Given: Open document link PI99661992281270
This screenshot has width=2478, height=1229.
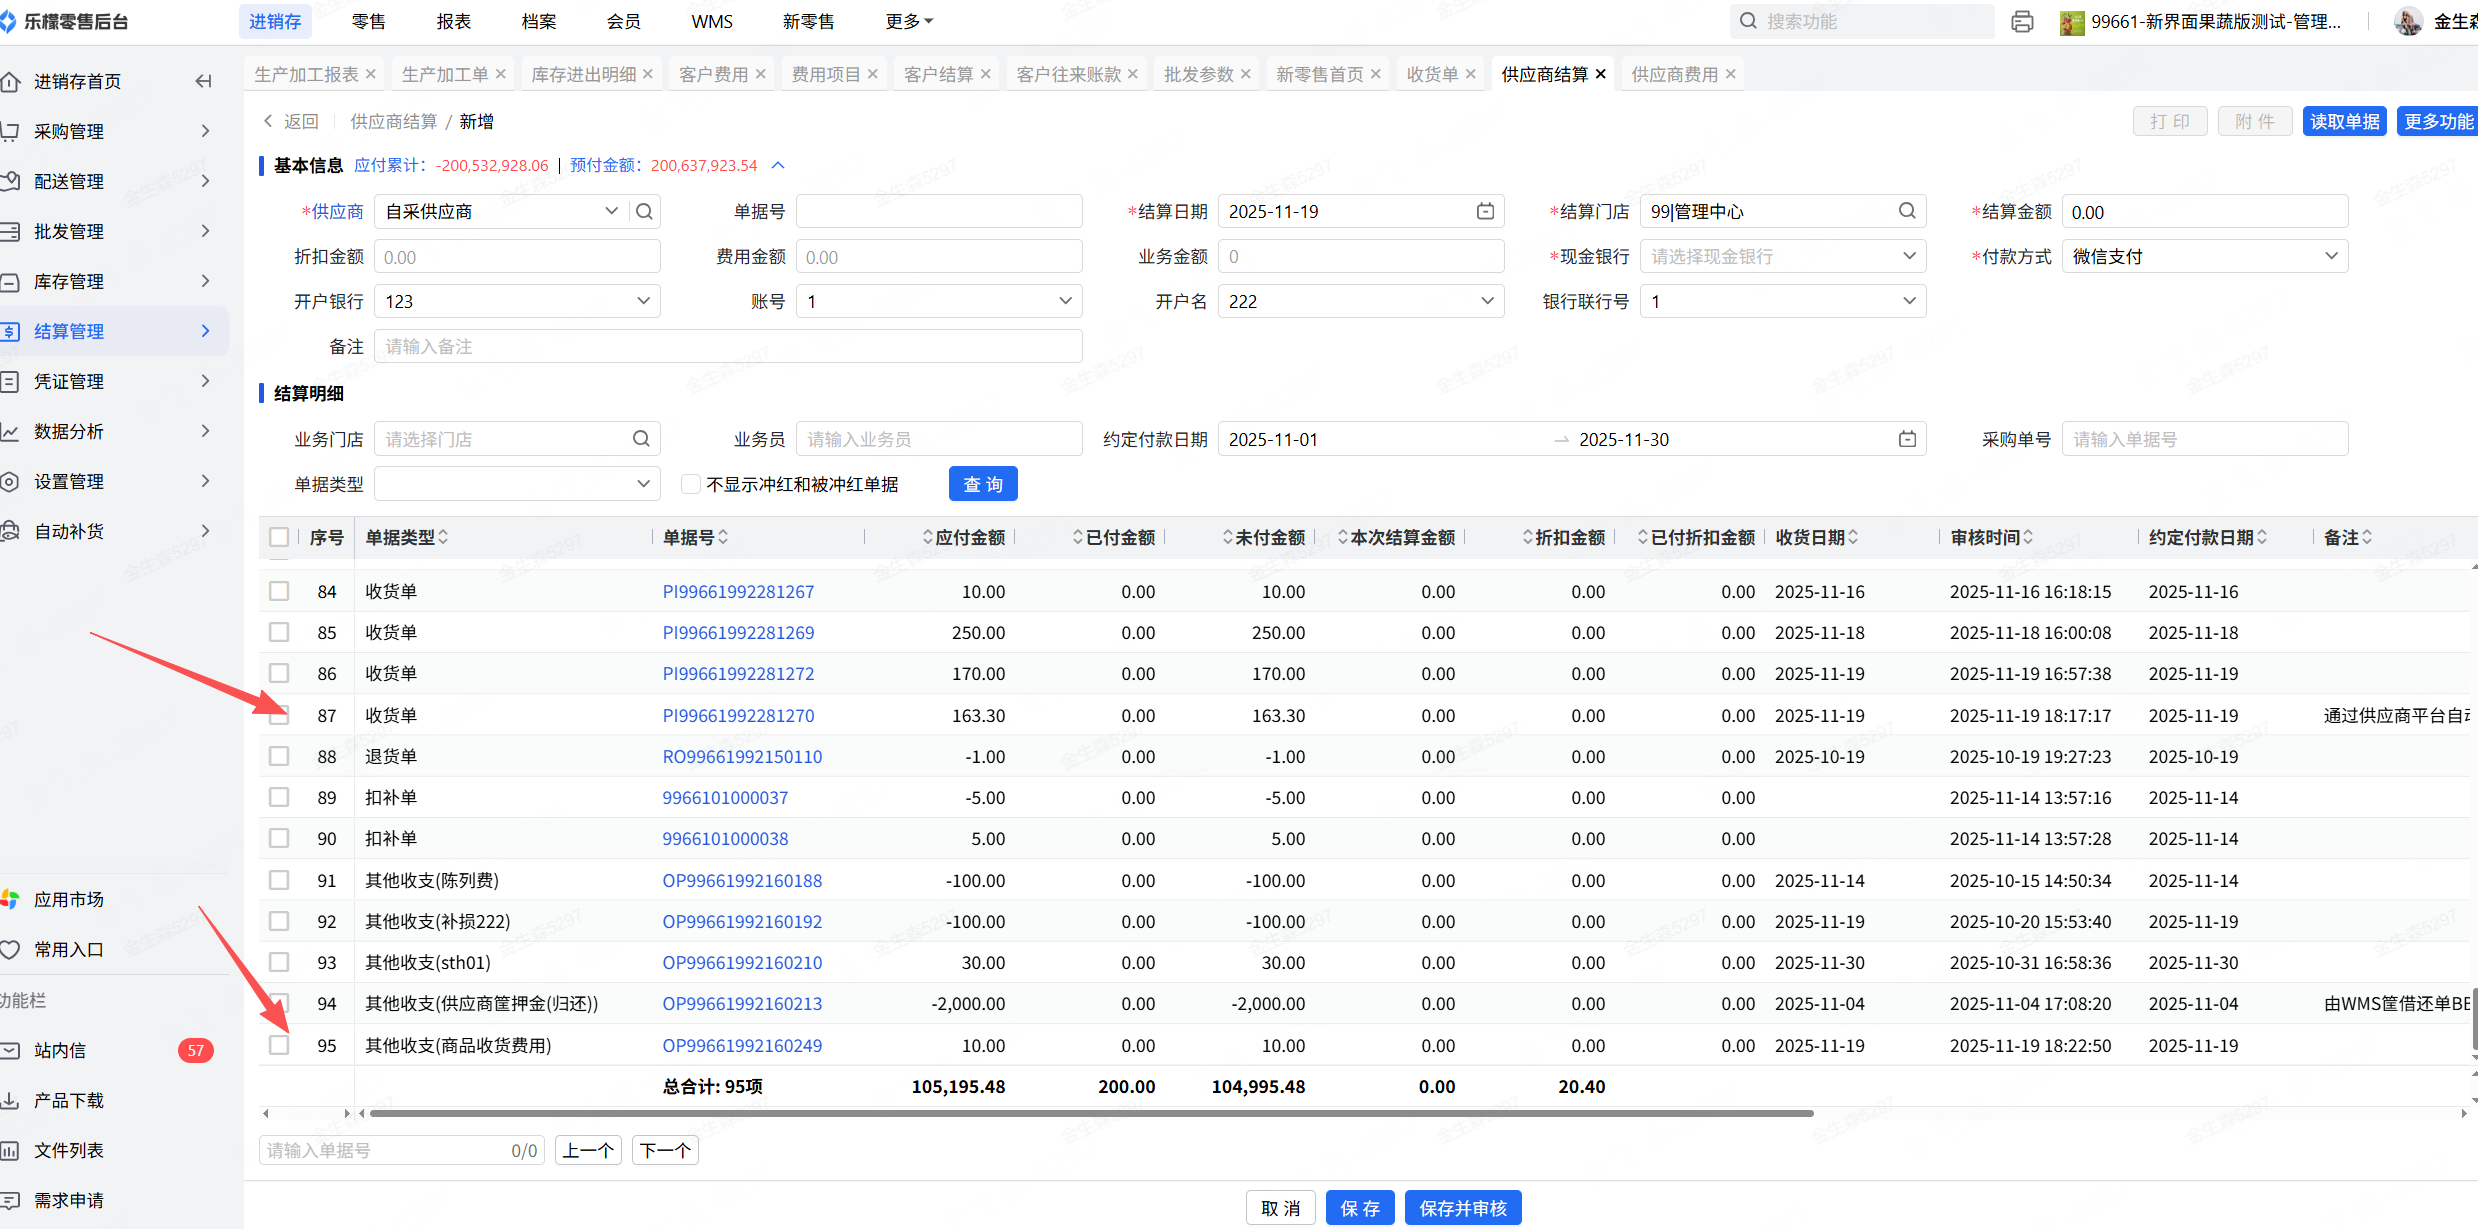Looking at the screenshot, I should pyautogui.click(x=738, y=715).
